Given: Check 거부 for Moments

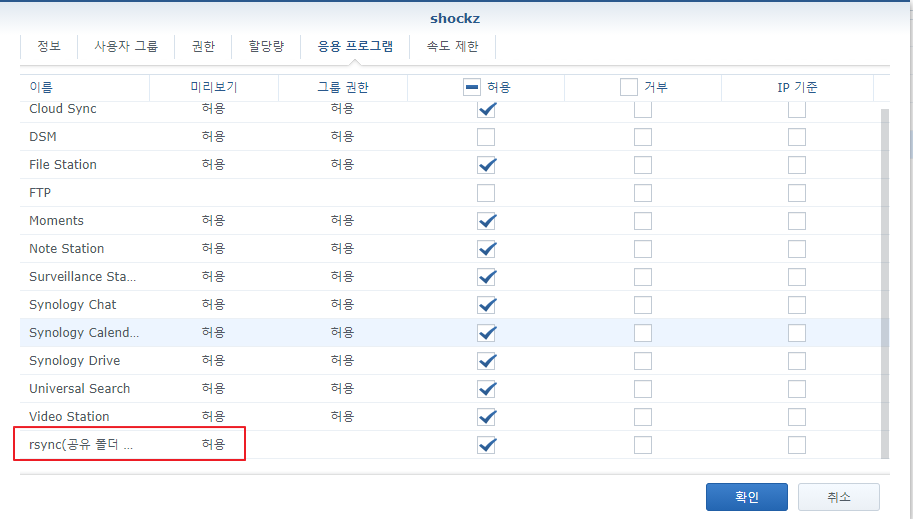Looking at the screenshot, I should pyautogui.click(x=643, y=221).
